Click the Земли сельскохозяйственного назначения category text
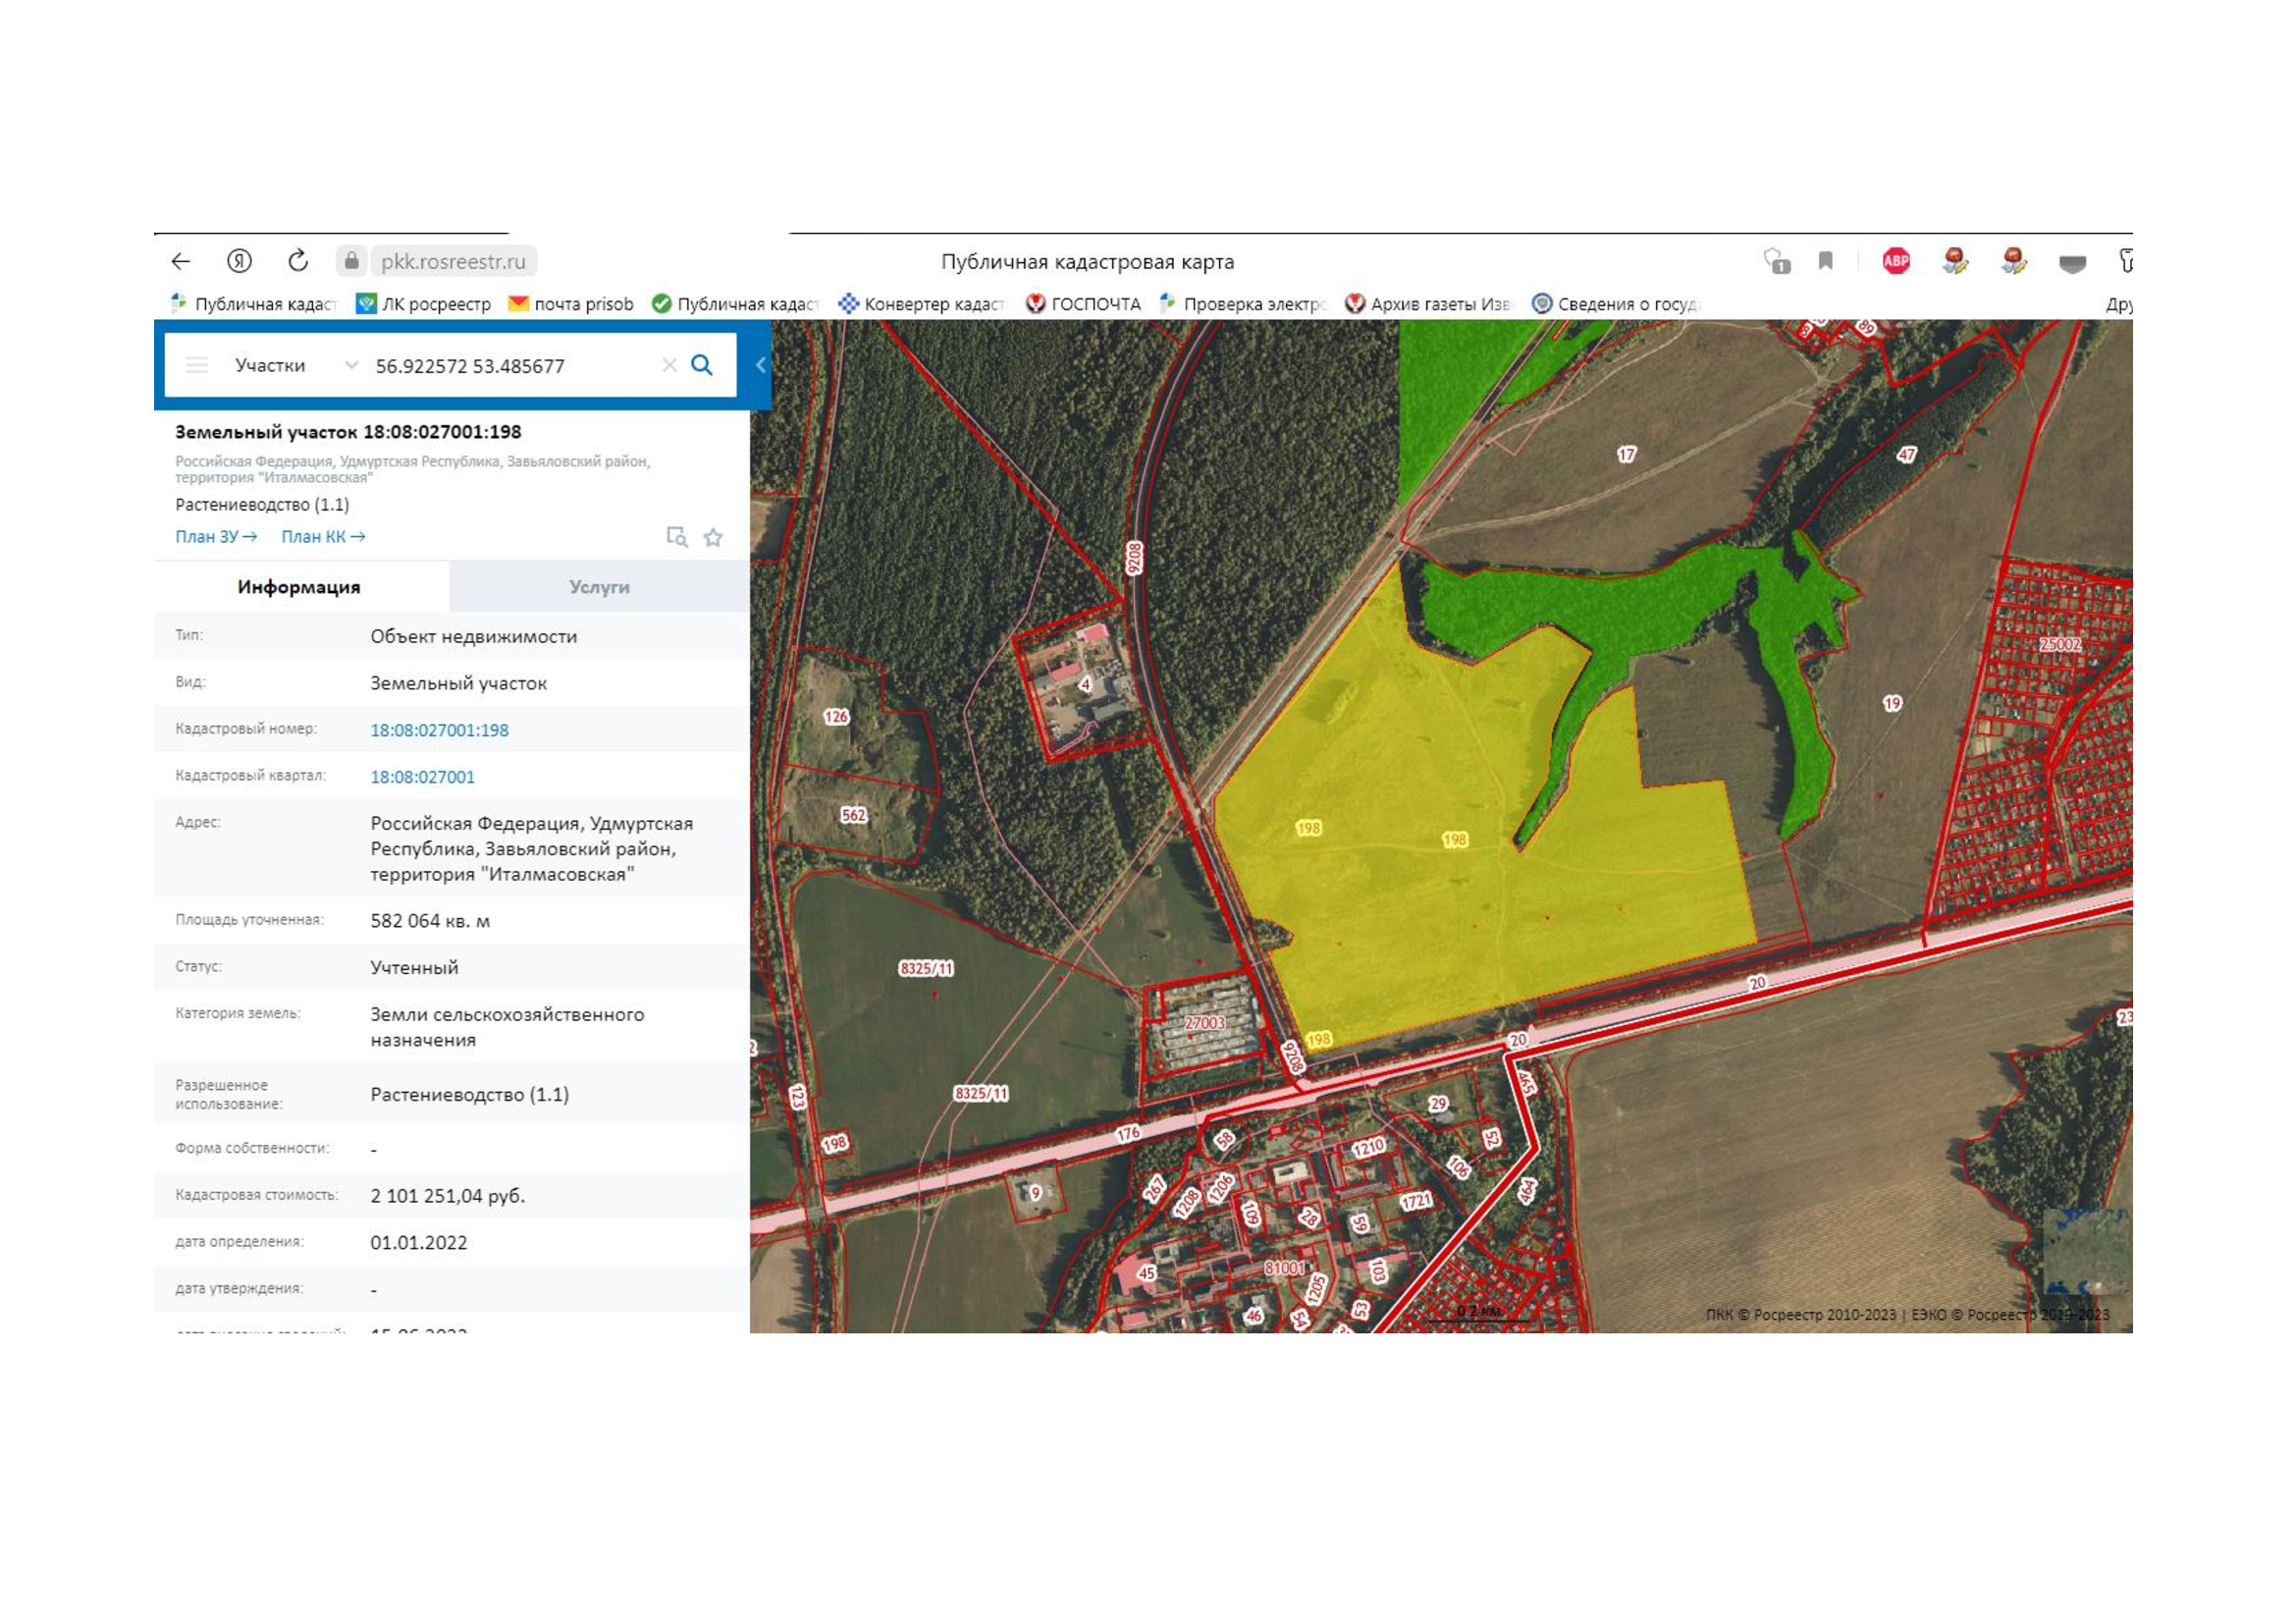Screen dimensions: 2296x1624 coord(507,1027)
